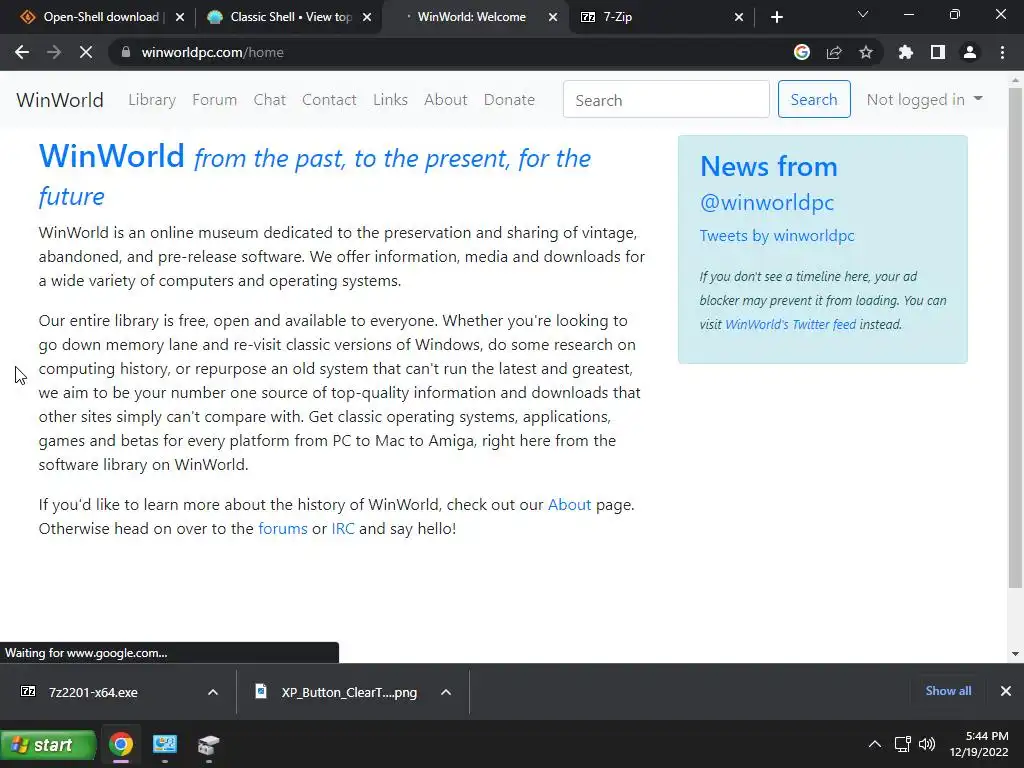This screenshot has width=1024, height=768.
Task: Open the Links nav item
Action: pyautogui.click(x=391, y=99)
